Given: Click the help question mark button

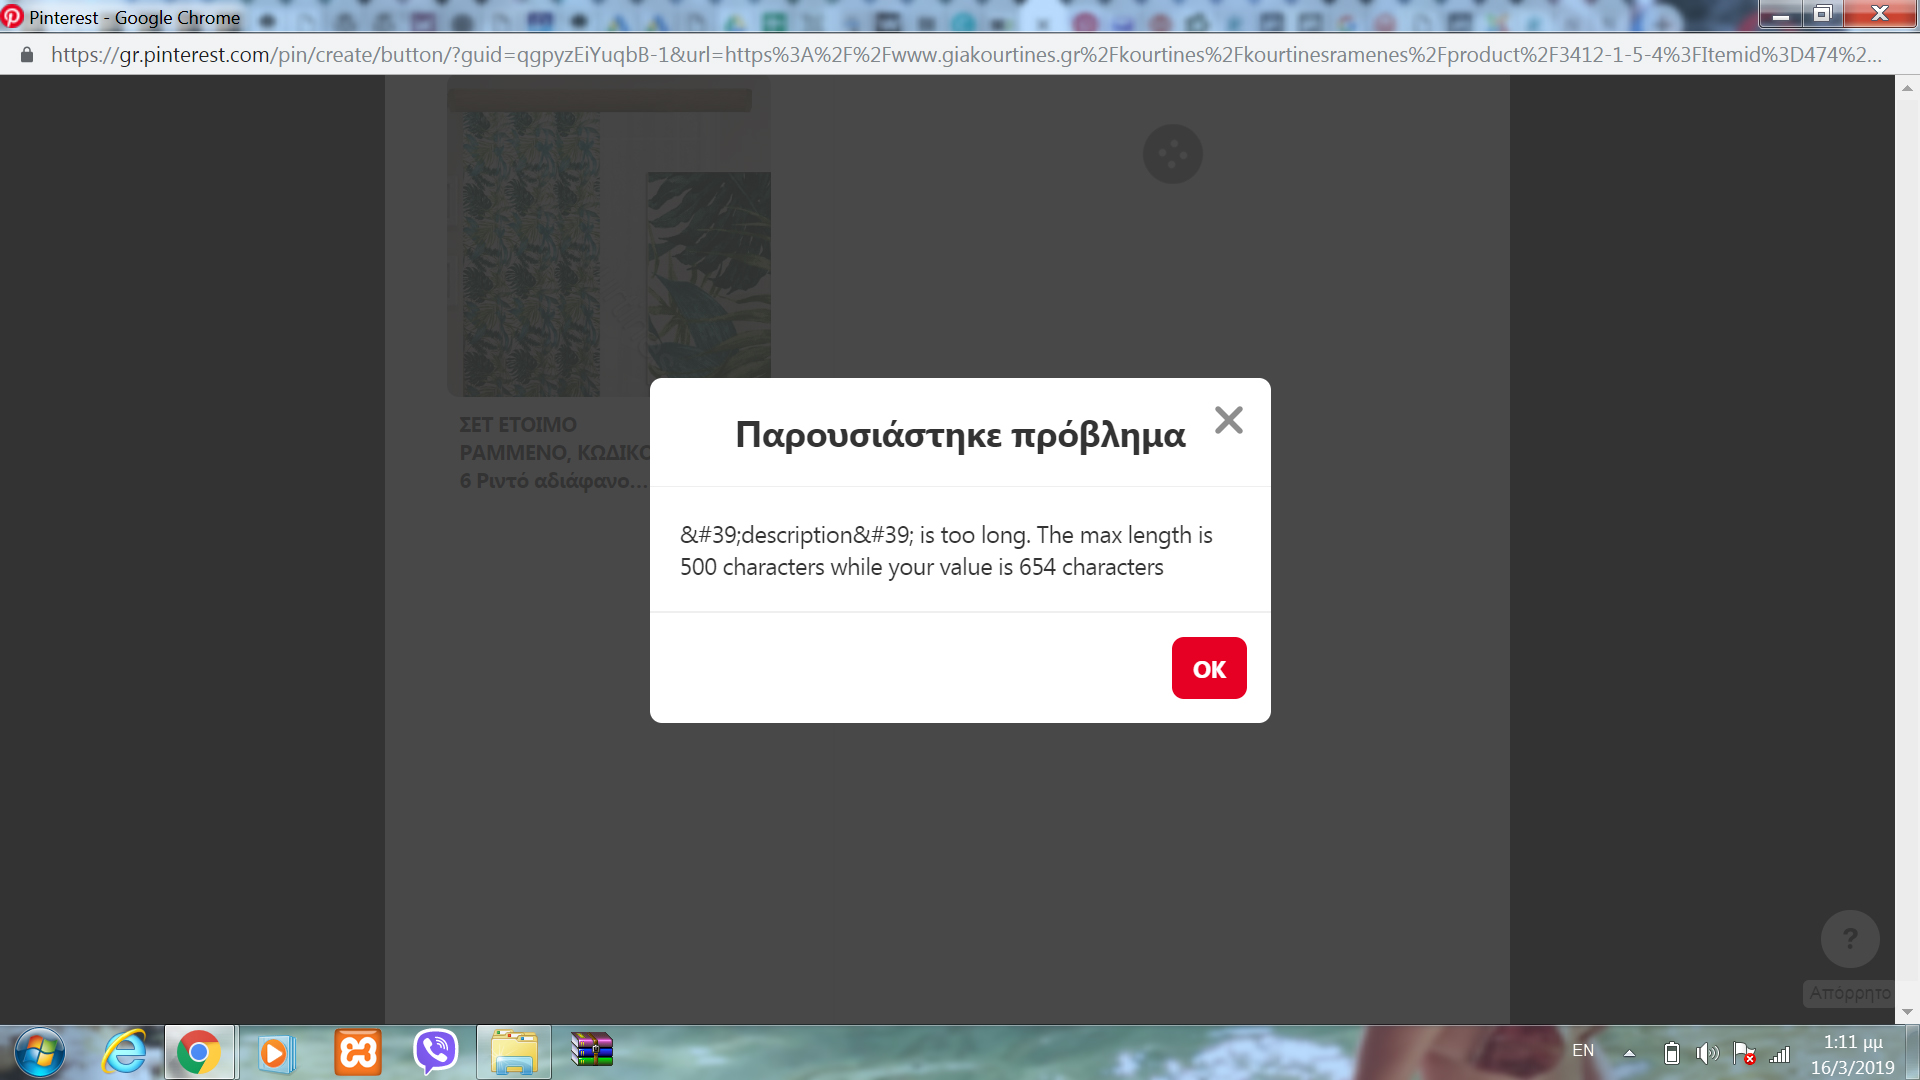Looking at the screenshot, I should 1849,939.
